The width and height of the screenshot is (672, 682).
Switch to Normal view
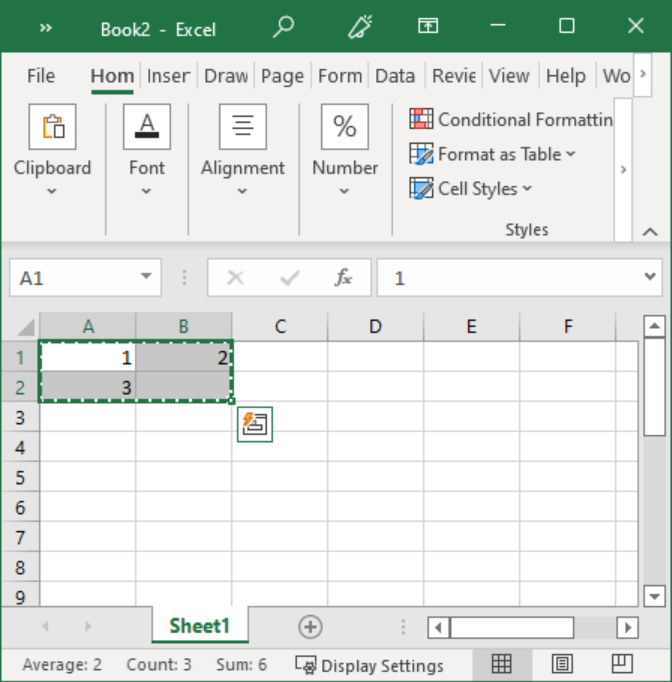pos(501,664)
